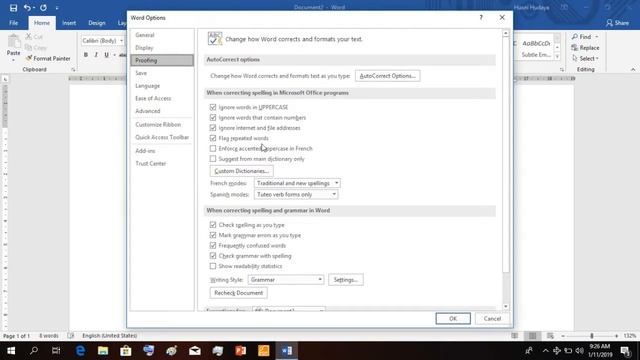Customize Quick Access Toolbar dropdown arrow
This screenshot has width=640, height=360.
tap(57, 8)
